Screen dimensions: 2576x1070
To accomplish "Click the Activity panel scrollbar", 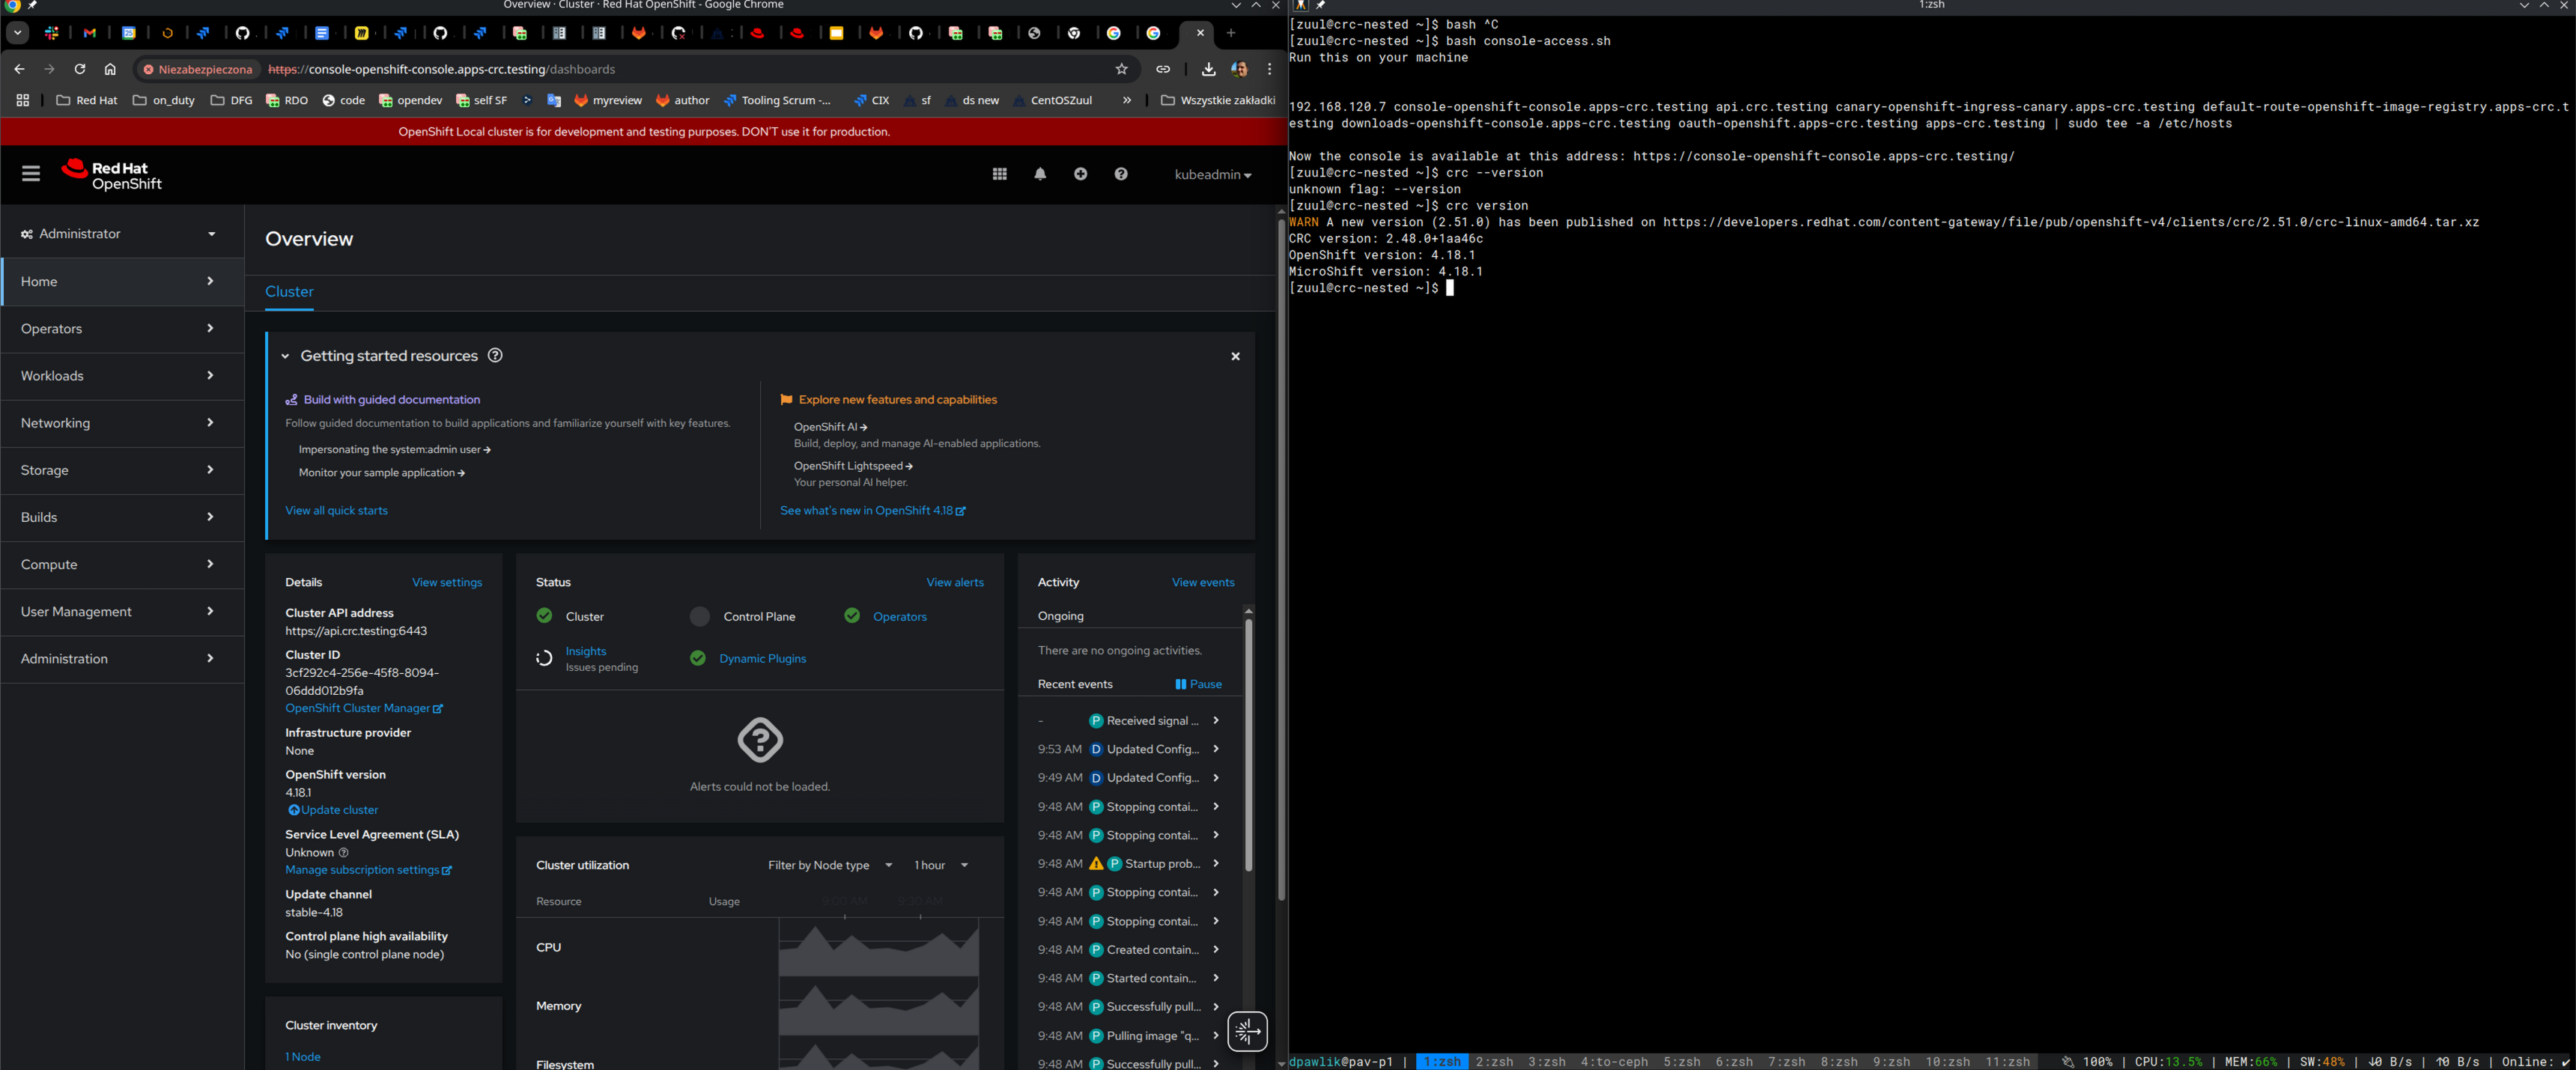I will coord(1248,745).
